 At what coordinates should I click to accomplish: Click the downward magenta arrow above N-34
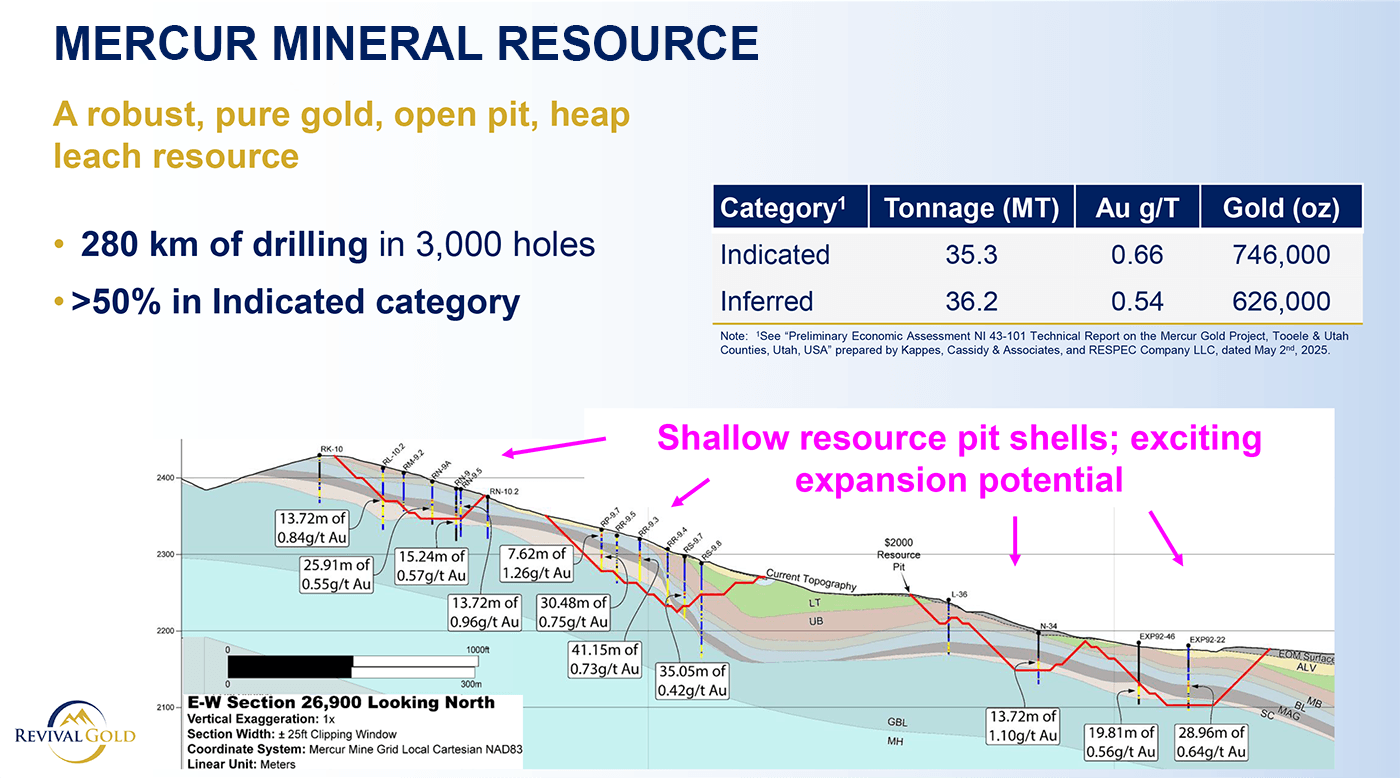tap(1016, 539)
